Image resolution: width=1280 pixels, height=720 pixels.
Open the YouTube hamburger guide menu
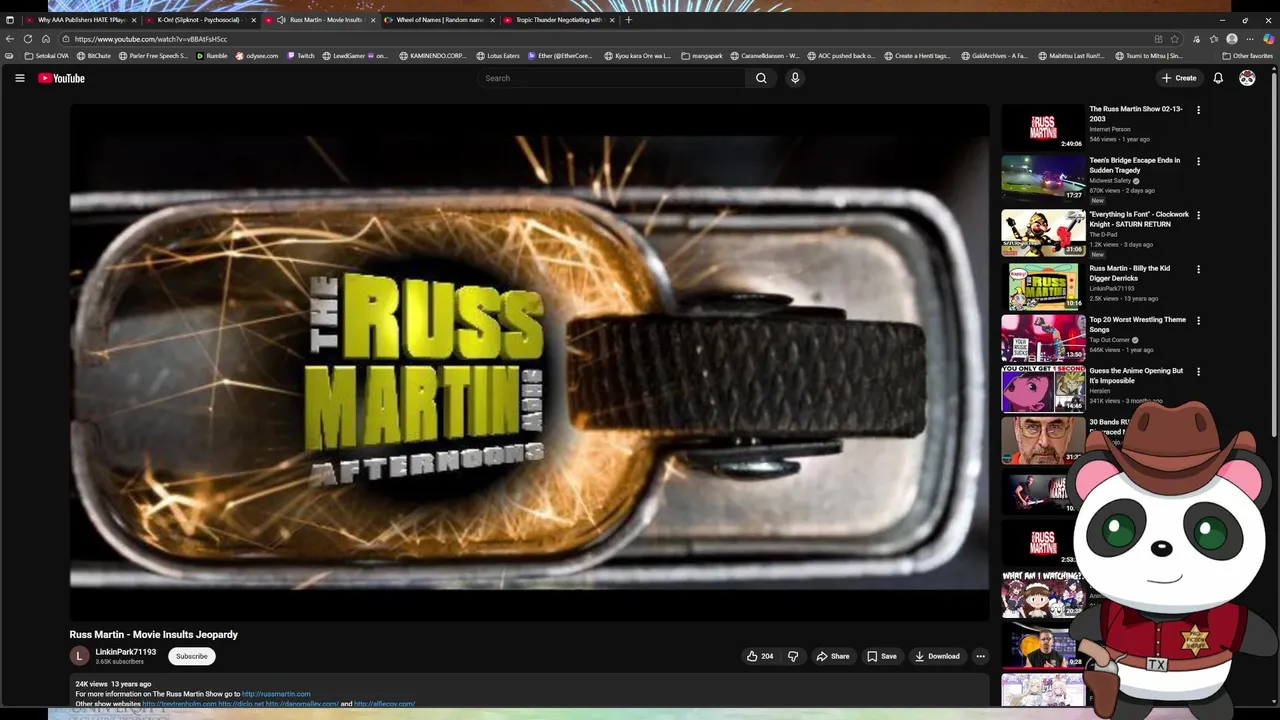(19, 78)
